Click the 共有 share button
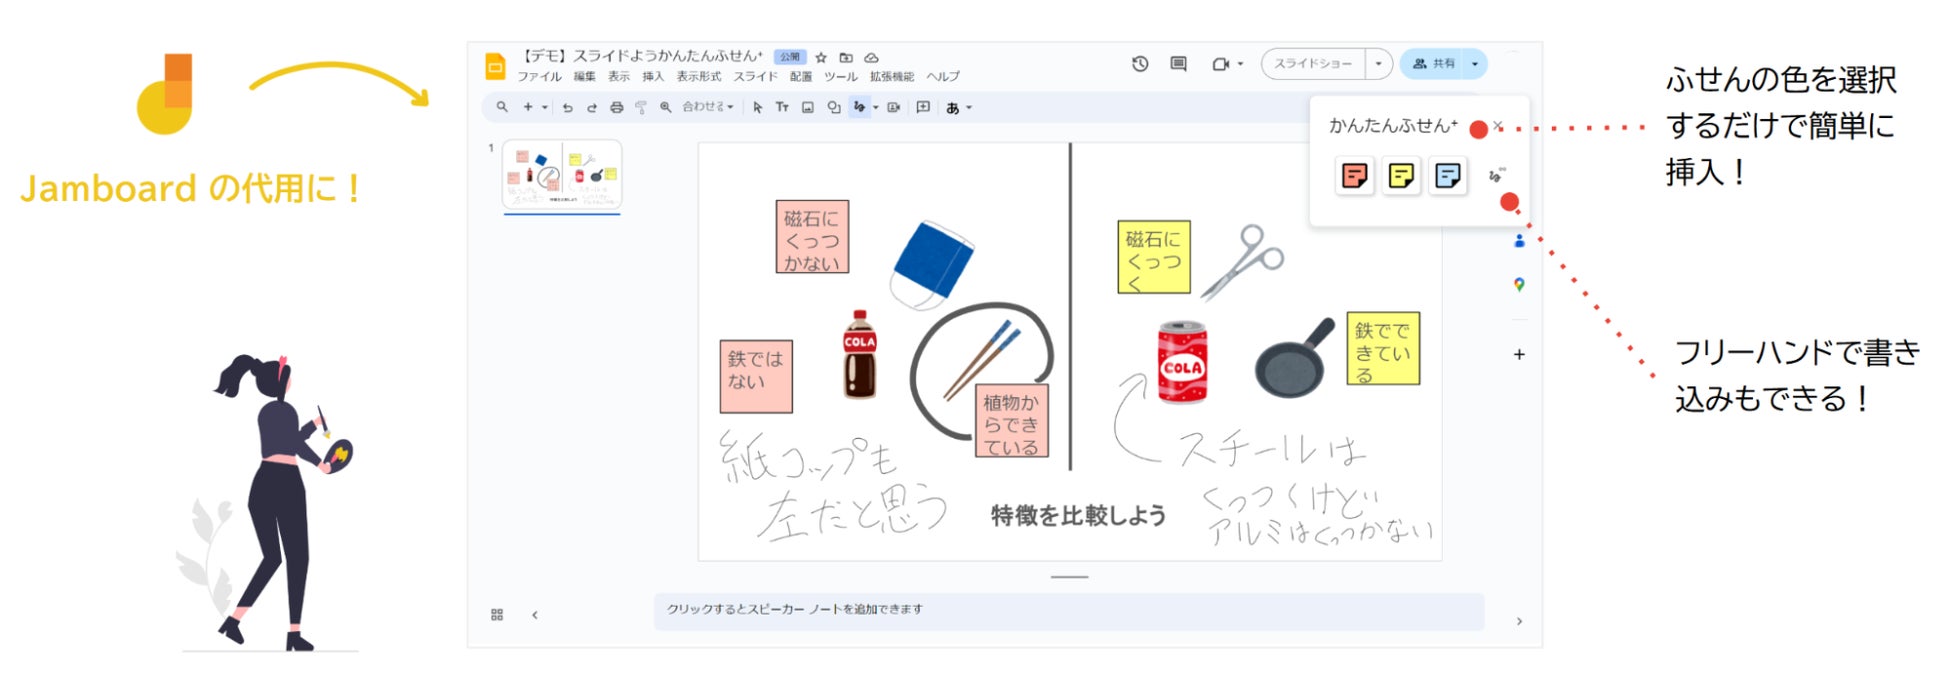1950x676 pixels. coord(1432,64)
